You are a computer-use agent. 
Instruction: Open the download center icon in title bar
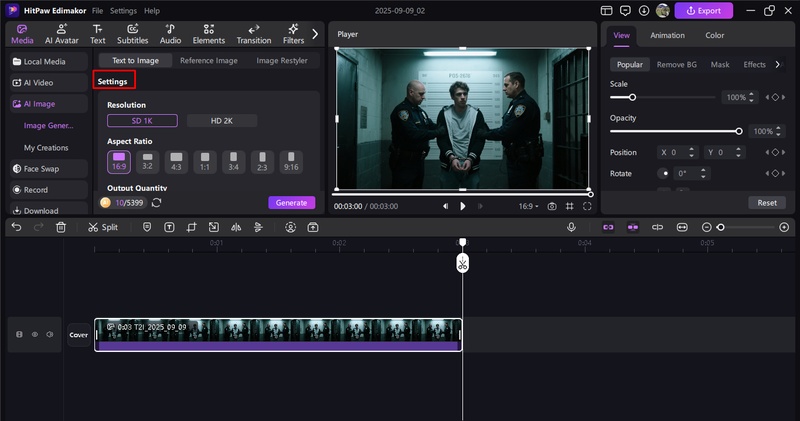tap(644, 11)
